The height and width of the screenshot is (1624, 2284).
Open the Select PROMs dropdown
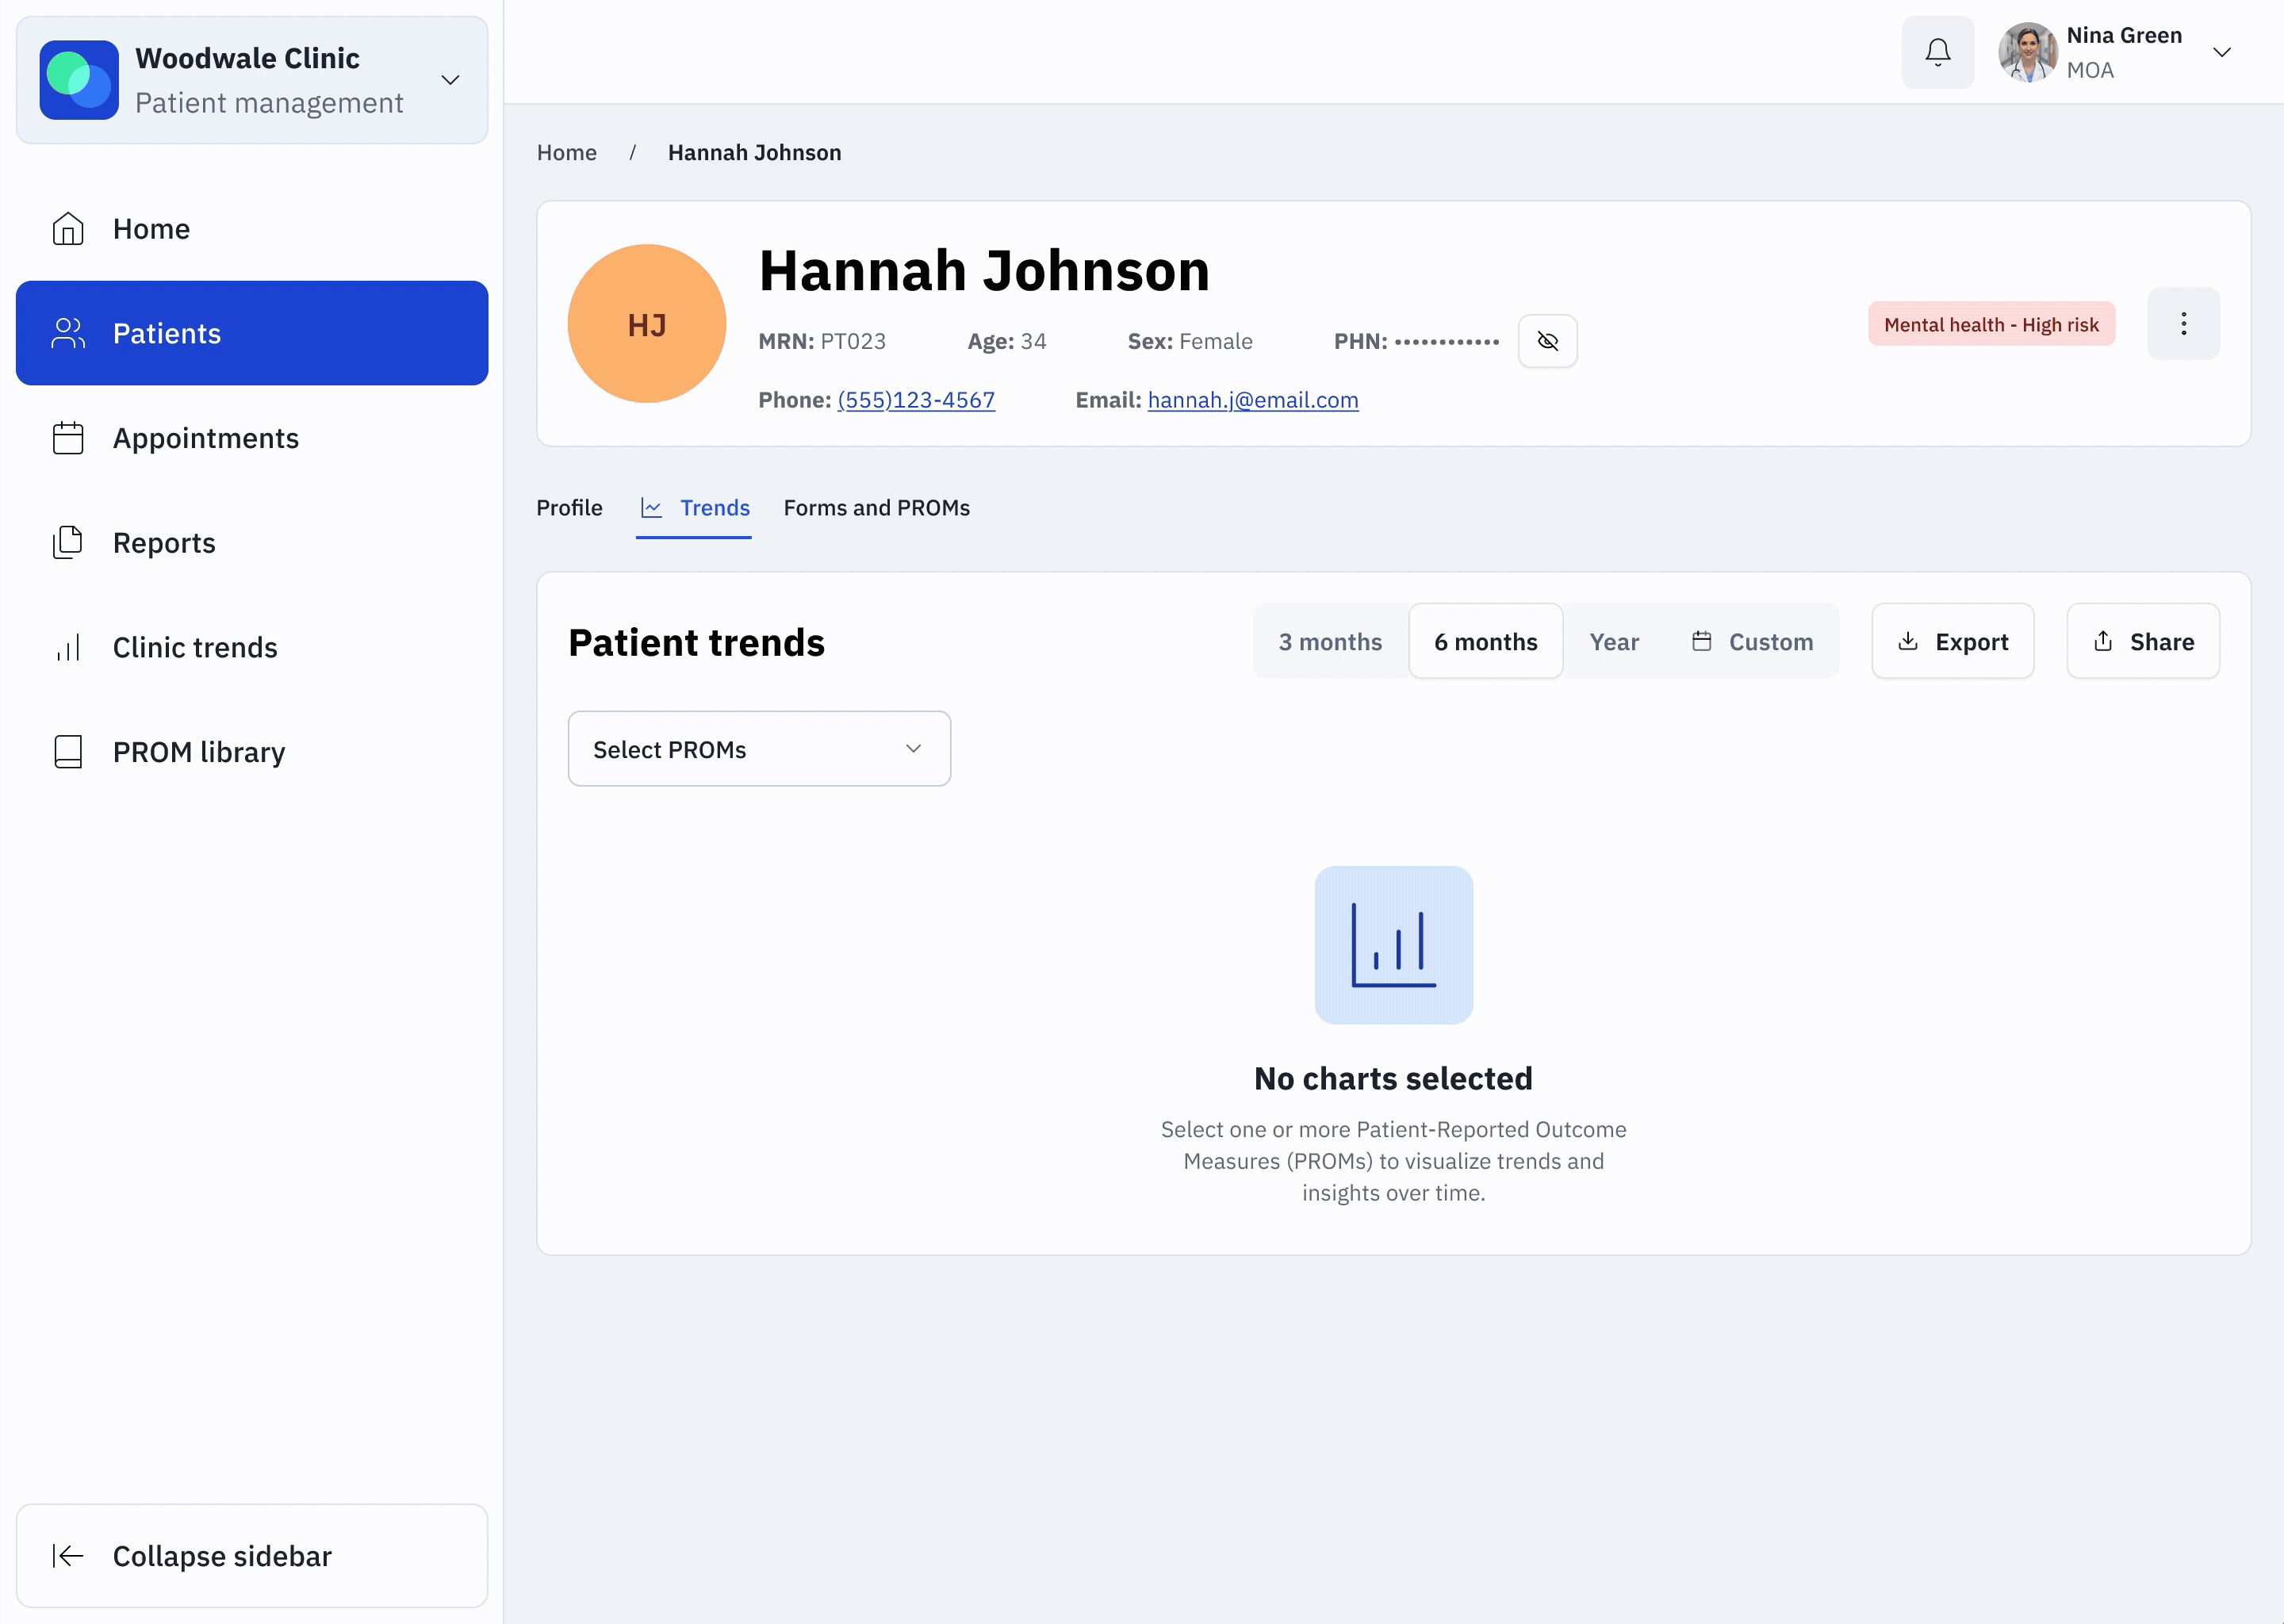758,748
